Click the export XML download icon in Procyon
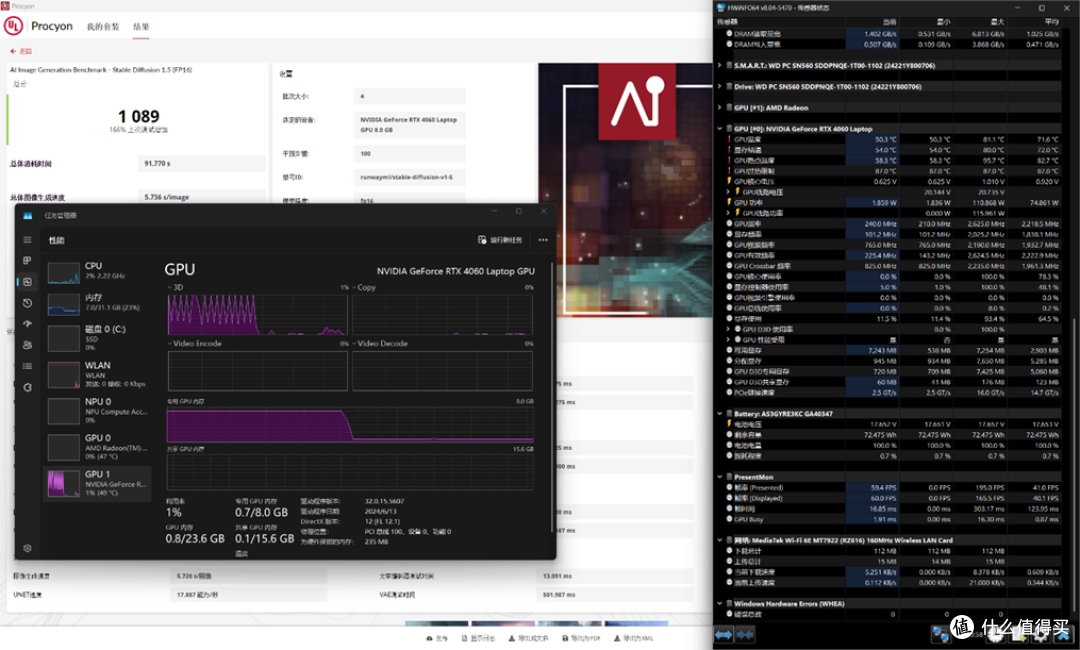 (x=617, y=638)
